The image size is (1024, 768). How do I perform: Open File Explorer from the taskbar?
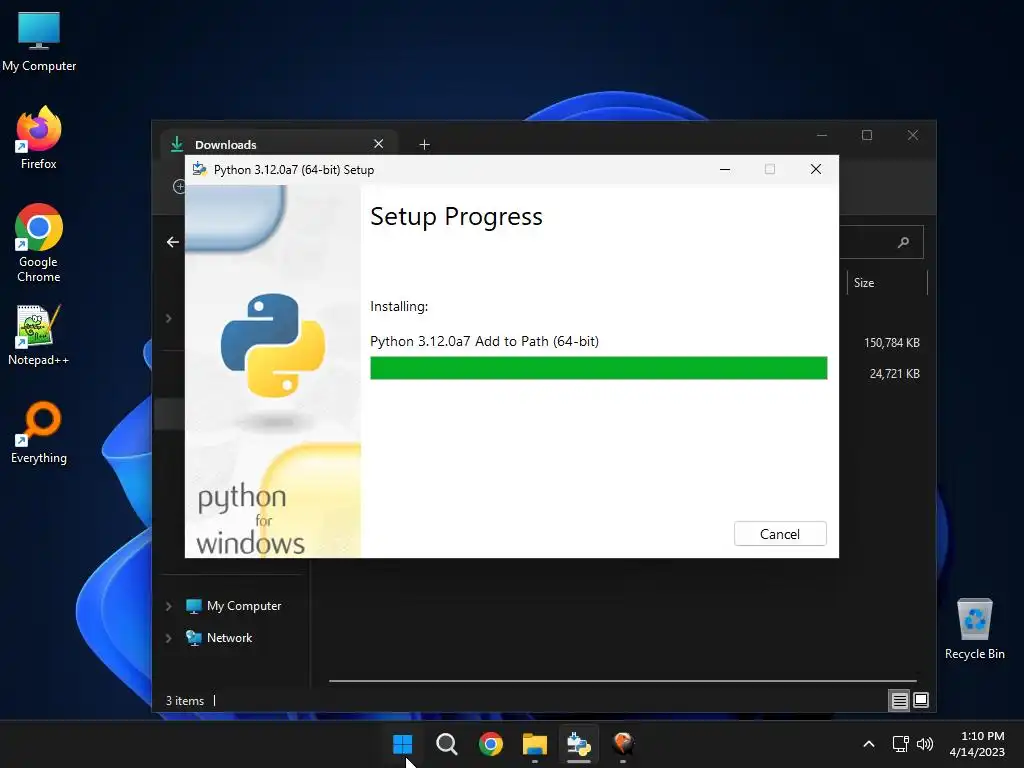point(535,744)
